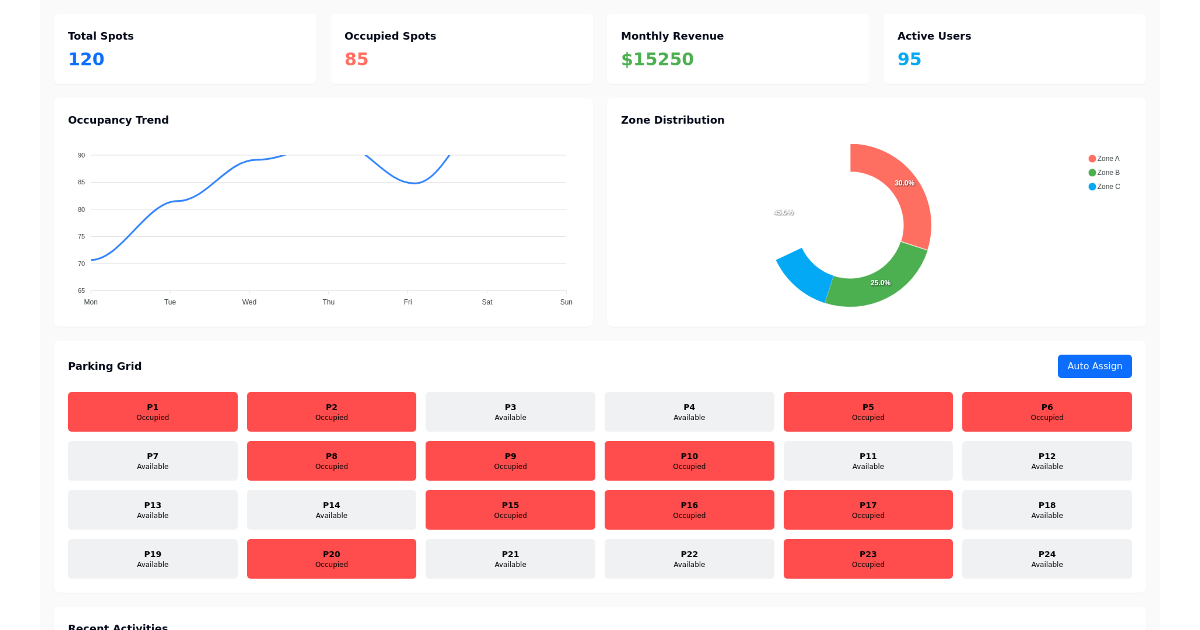
Task: Toggle Zone C in the chart legend
Action: tap(1105, 186)
